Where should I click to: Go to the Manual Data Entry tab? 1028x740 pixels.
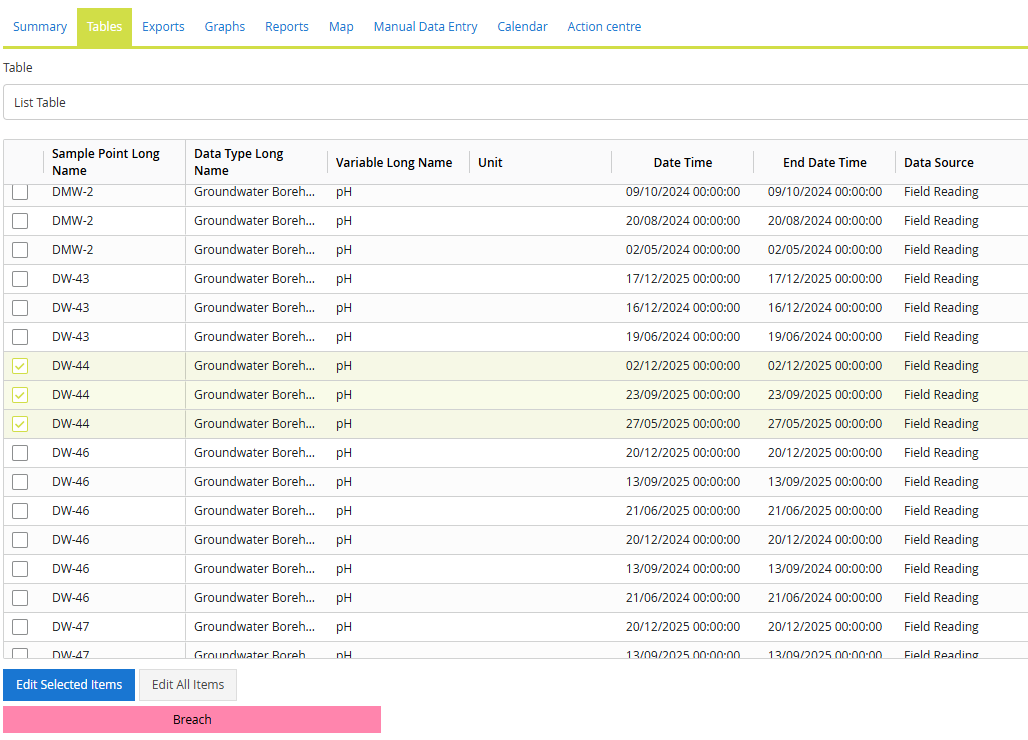point(425,27)
